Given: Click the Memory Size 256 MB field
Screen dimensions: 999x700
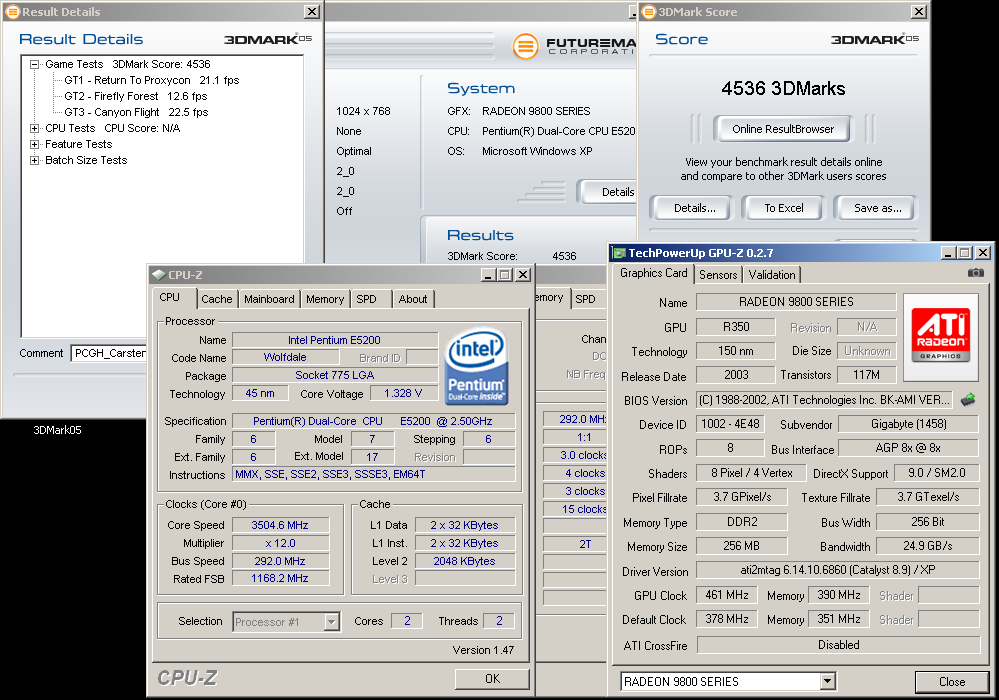Looking at the screenshot, I should tap(742, 546).
